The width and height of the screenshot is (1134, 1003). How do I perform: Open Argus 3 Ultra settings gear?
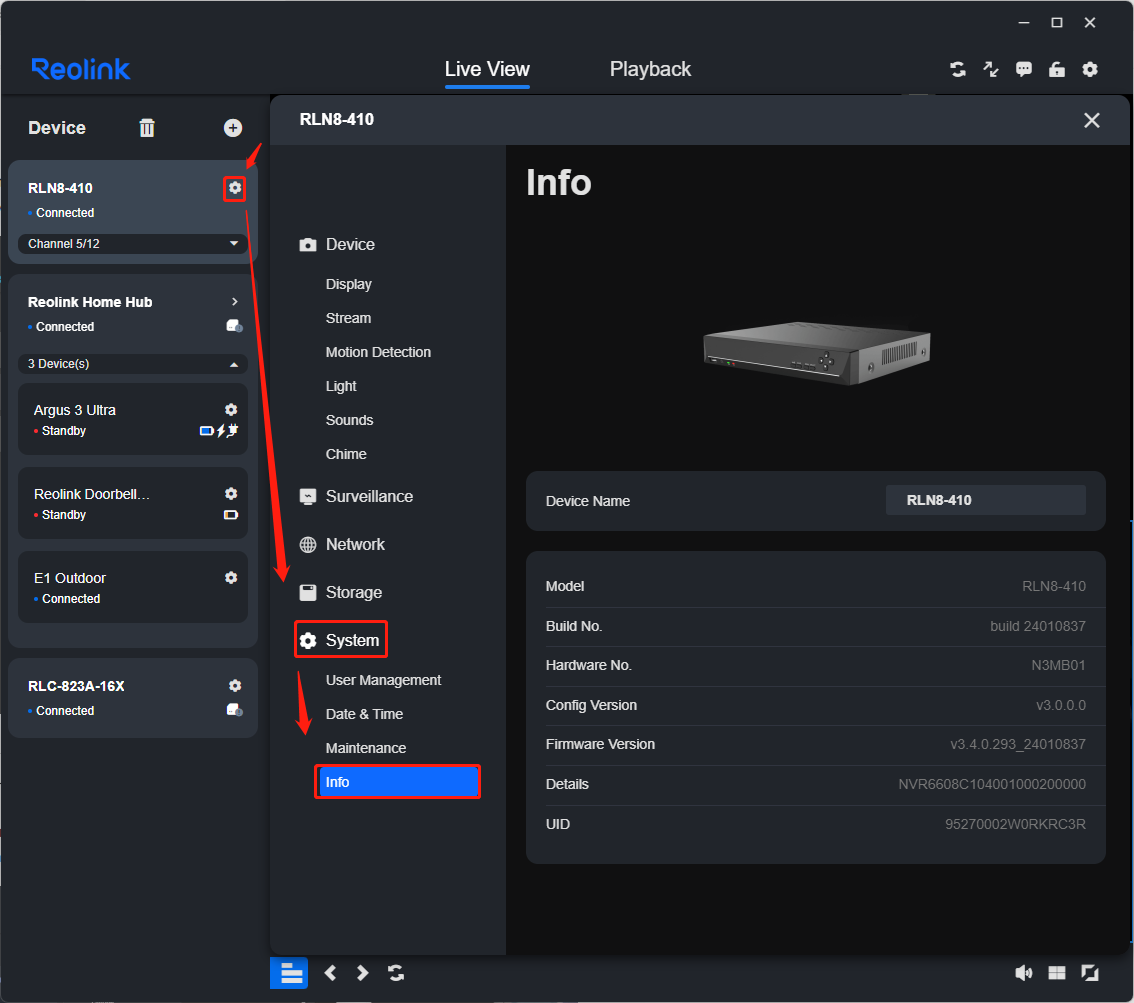coord(231,409)
